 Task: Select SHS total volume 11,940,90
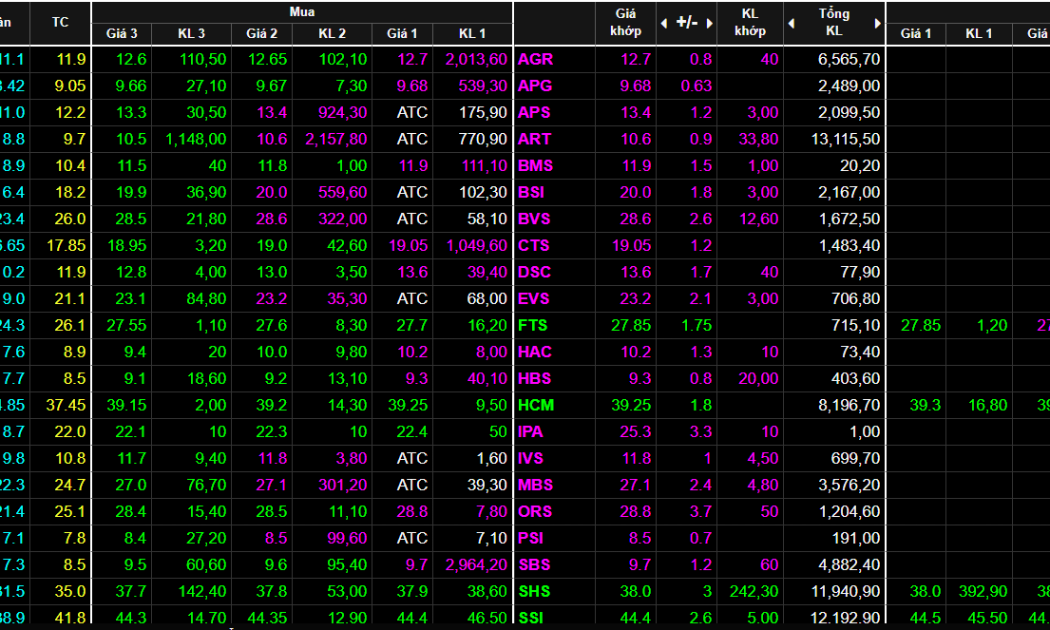[846, 592]
